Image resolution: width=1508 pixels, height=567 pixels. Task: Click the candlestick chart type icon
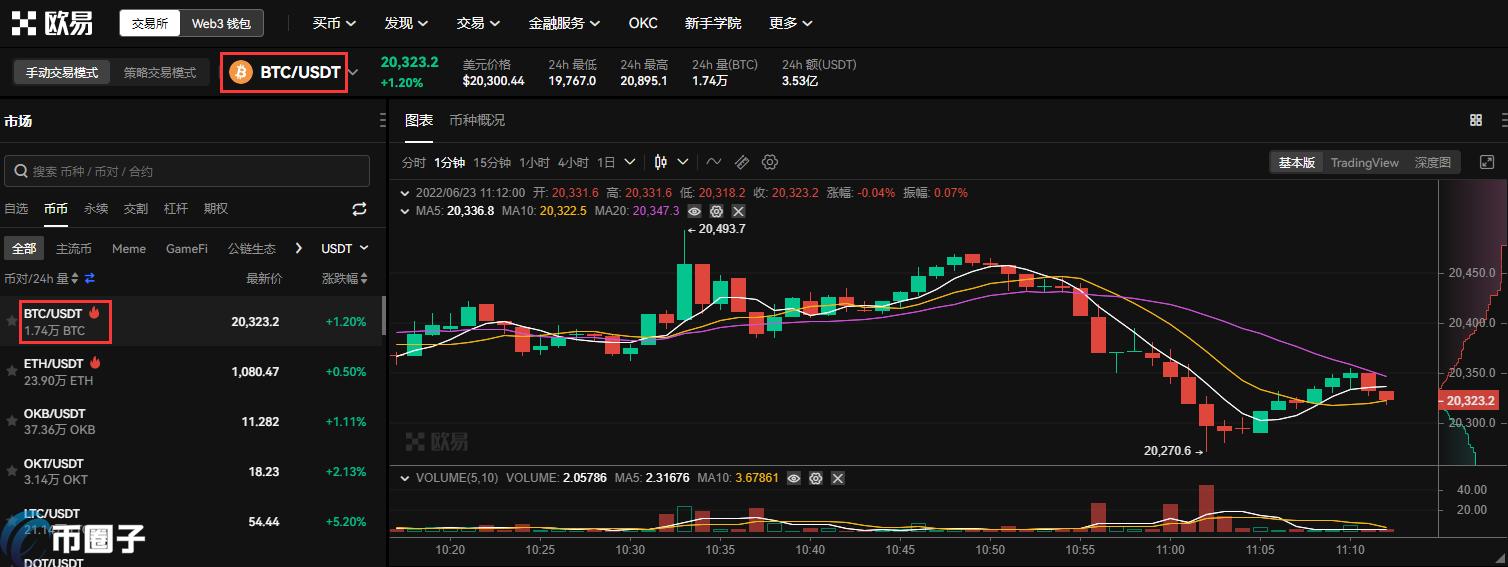tap(661, 162)
